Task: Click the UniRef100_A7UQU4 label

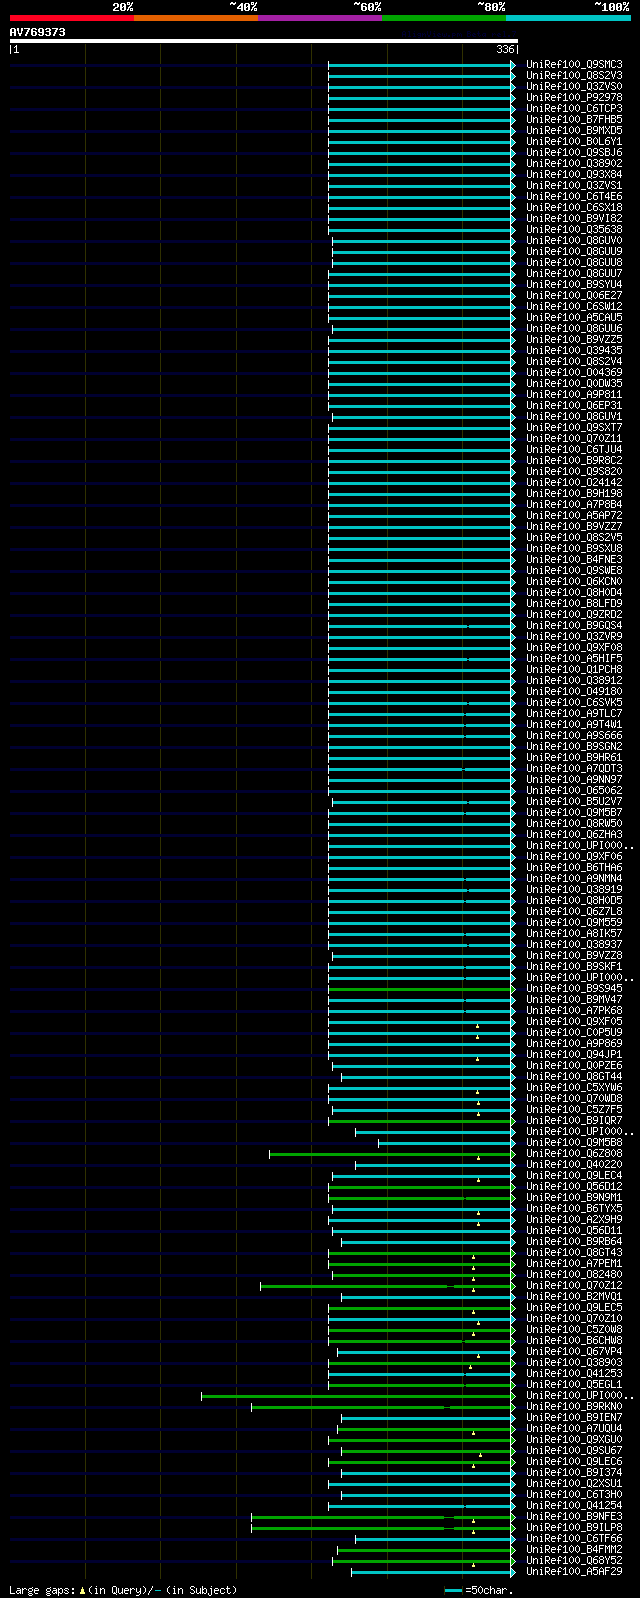Action: point(574,1429)
